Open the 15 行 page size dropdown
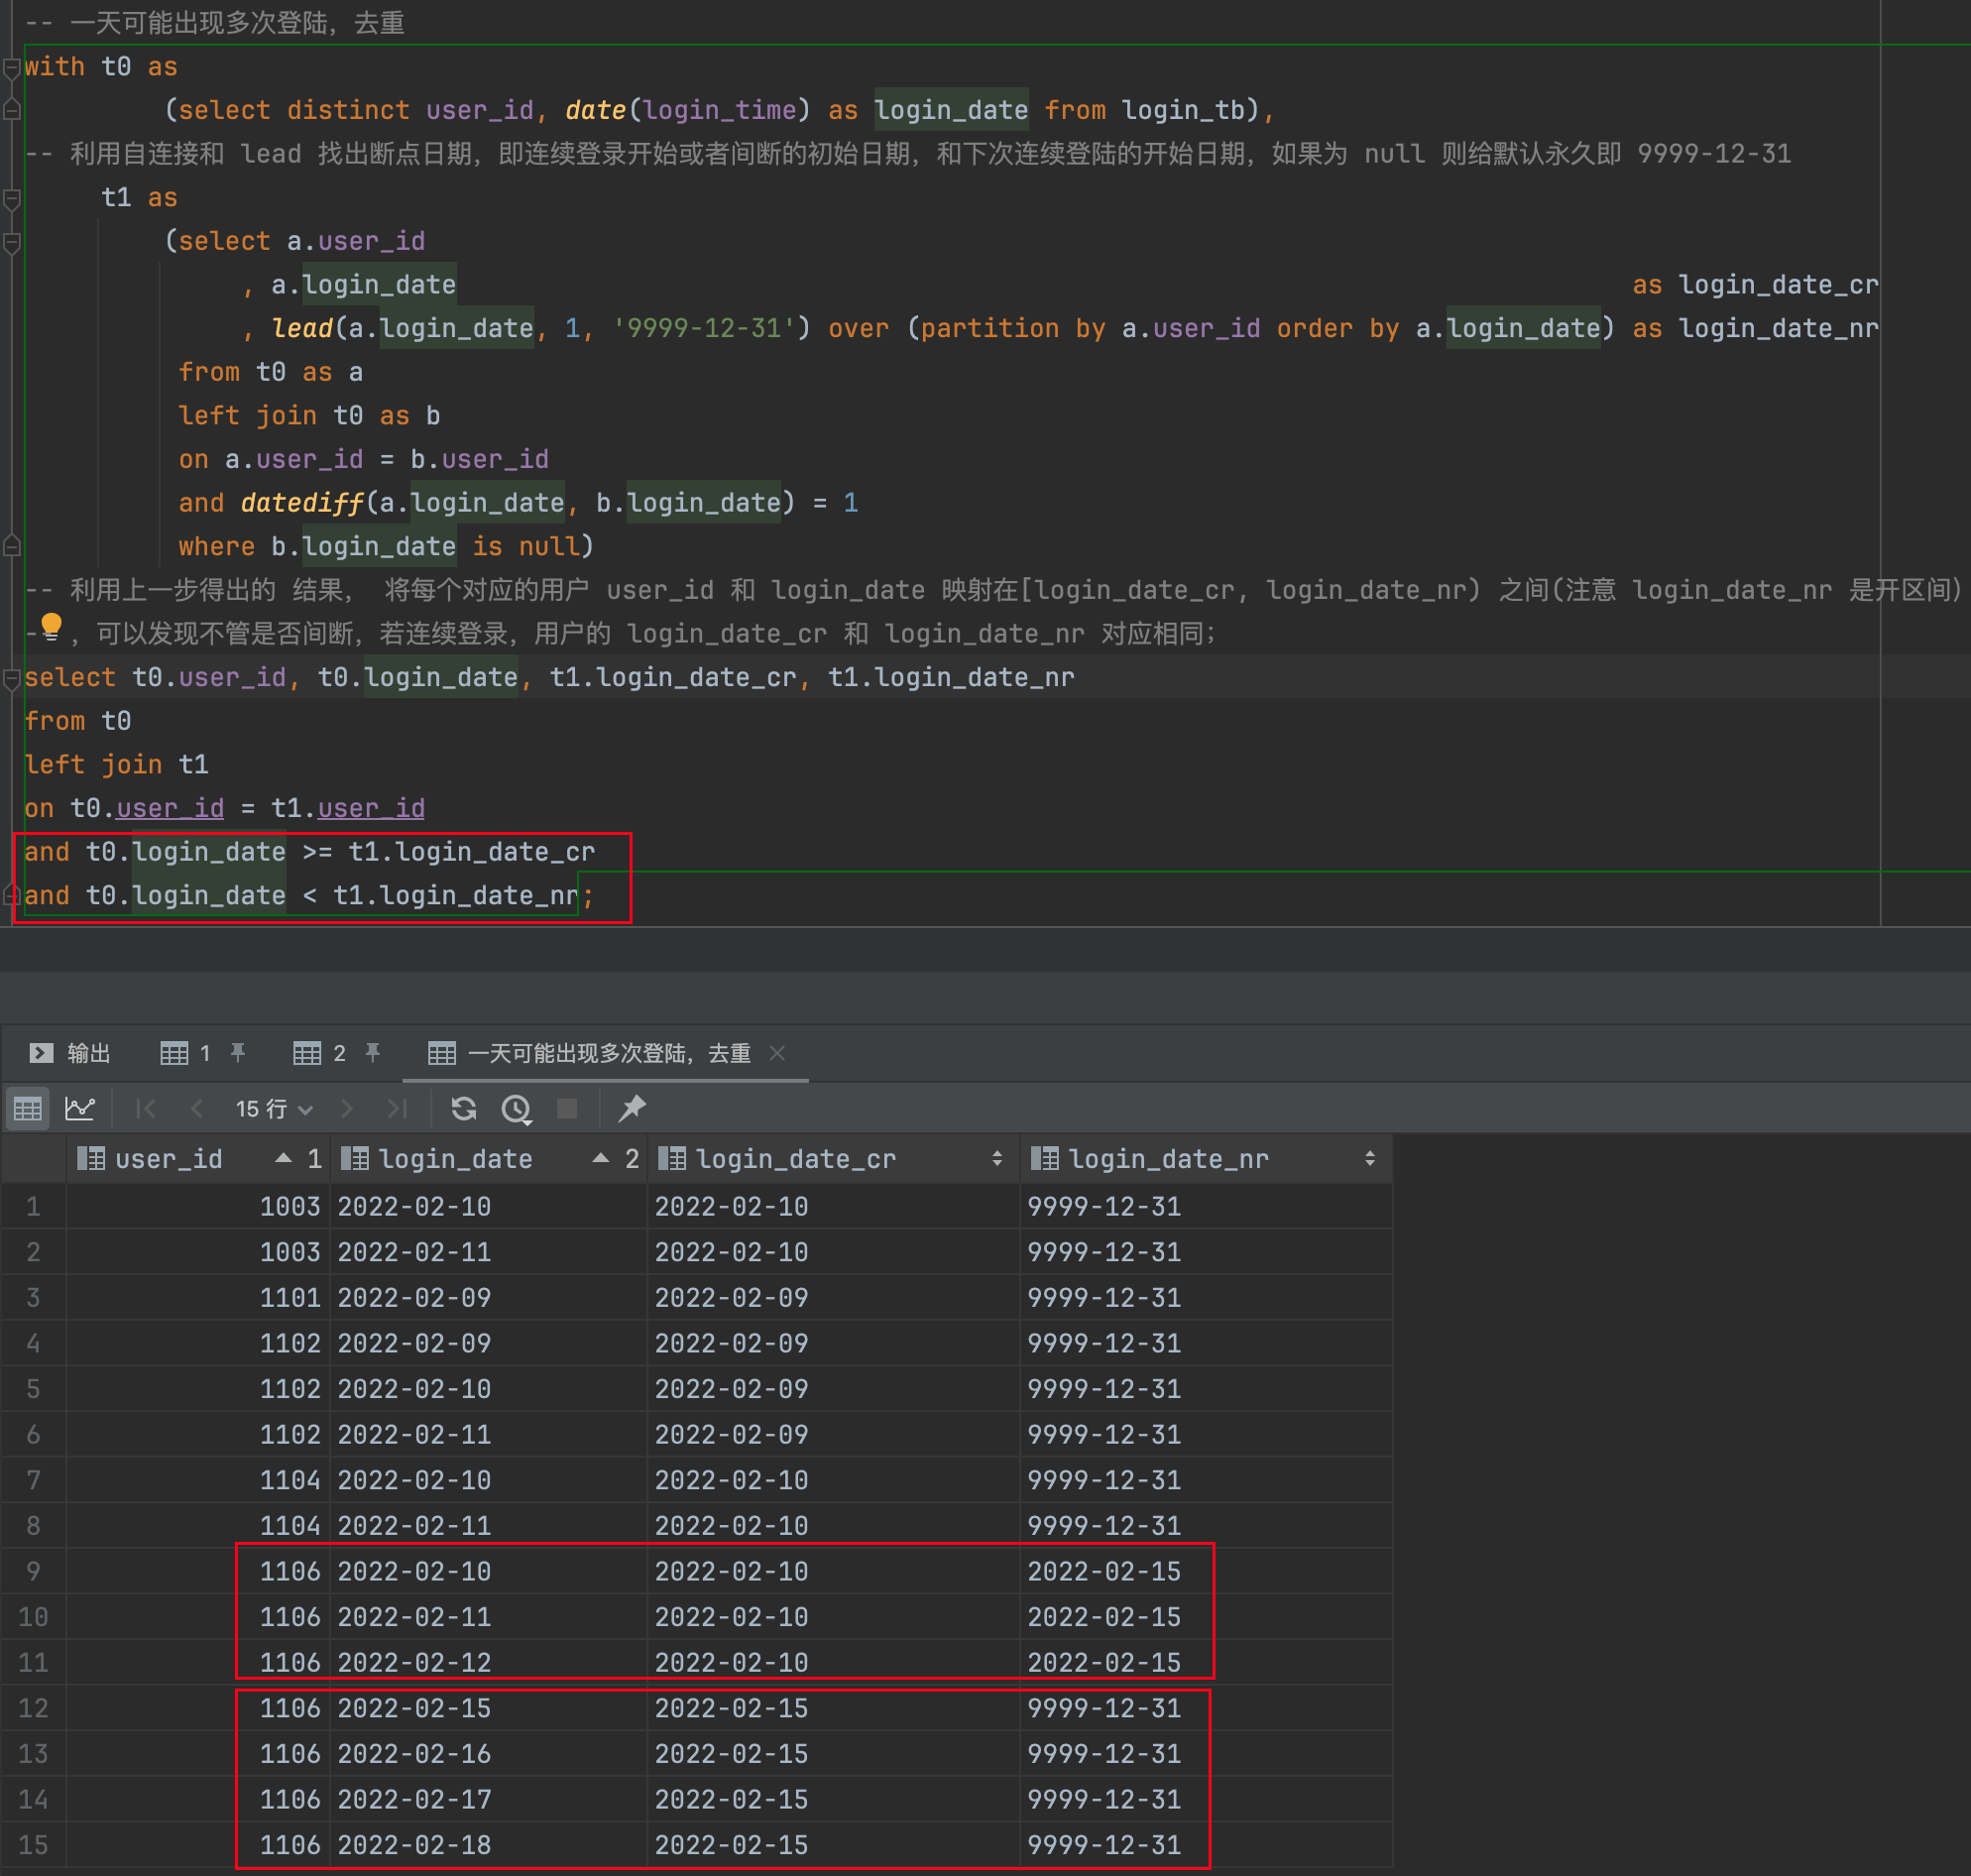1971x1876 pixels. [275, 1108]
